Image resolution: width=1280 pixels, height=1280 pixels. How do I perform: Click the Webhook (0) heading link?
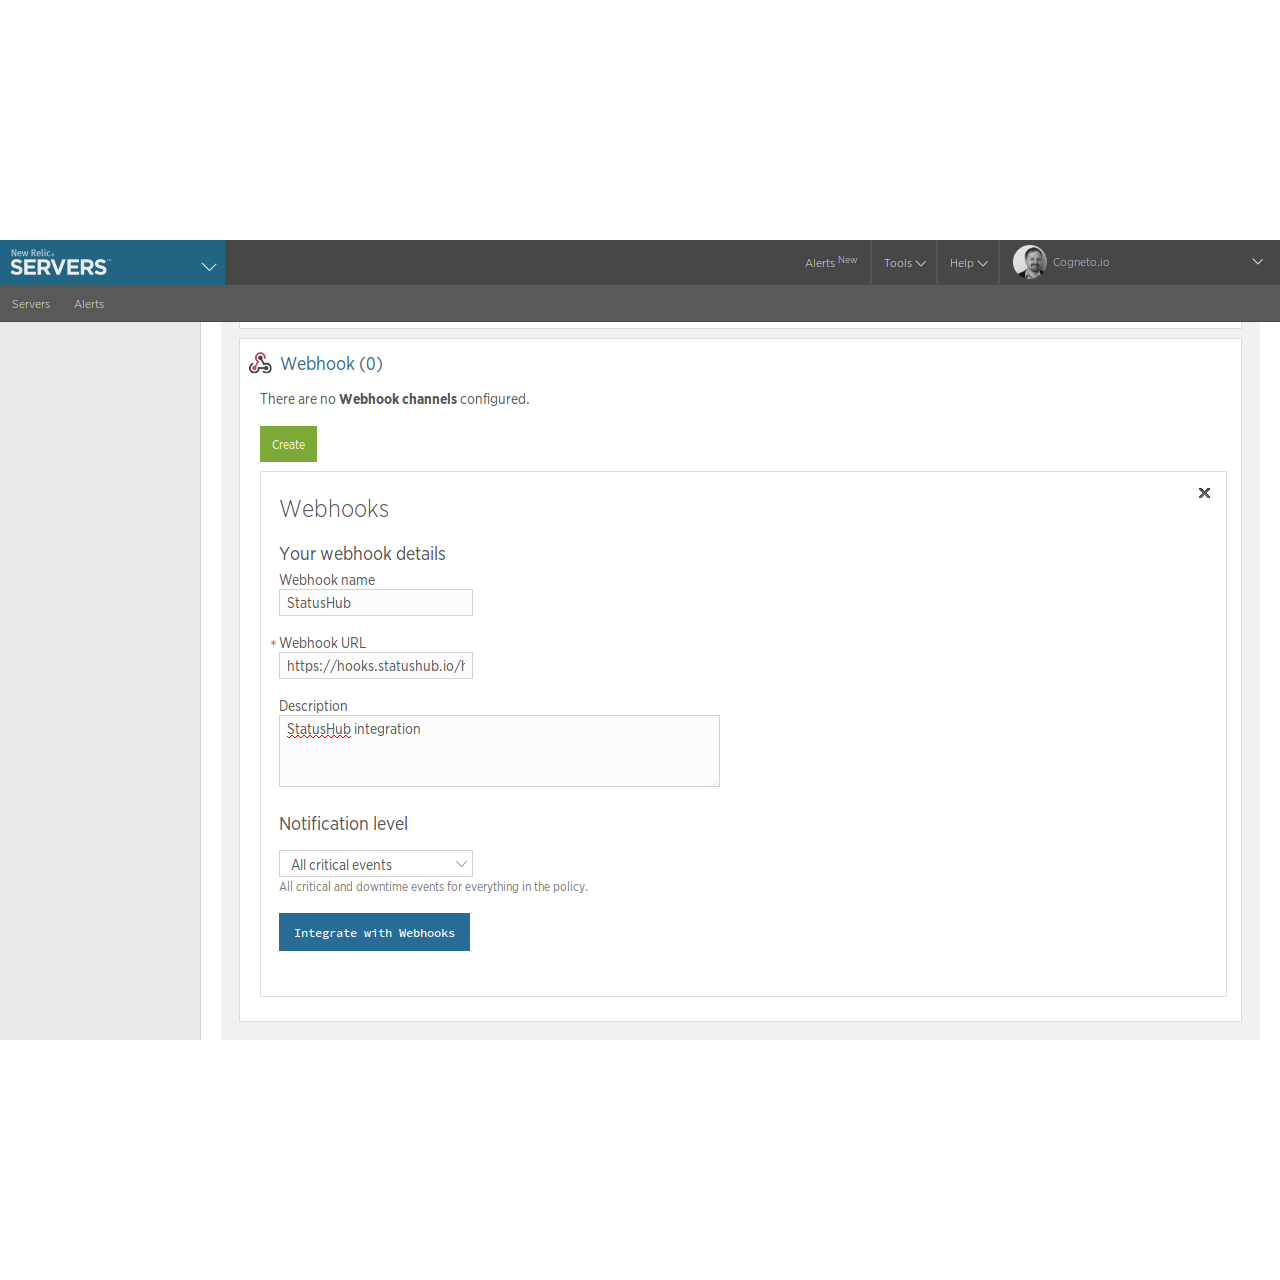331,363
